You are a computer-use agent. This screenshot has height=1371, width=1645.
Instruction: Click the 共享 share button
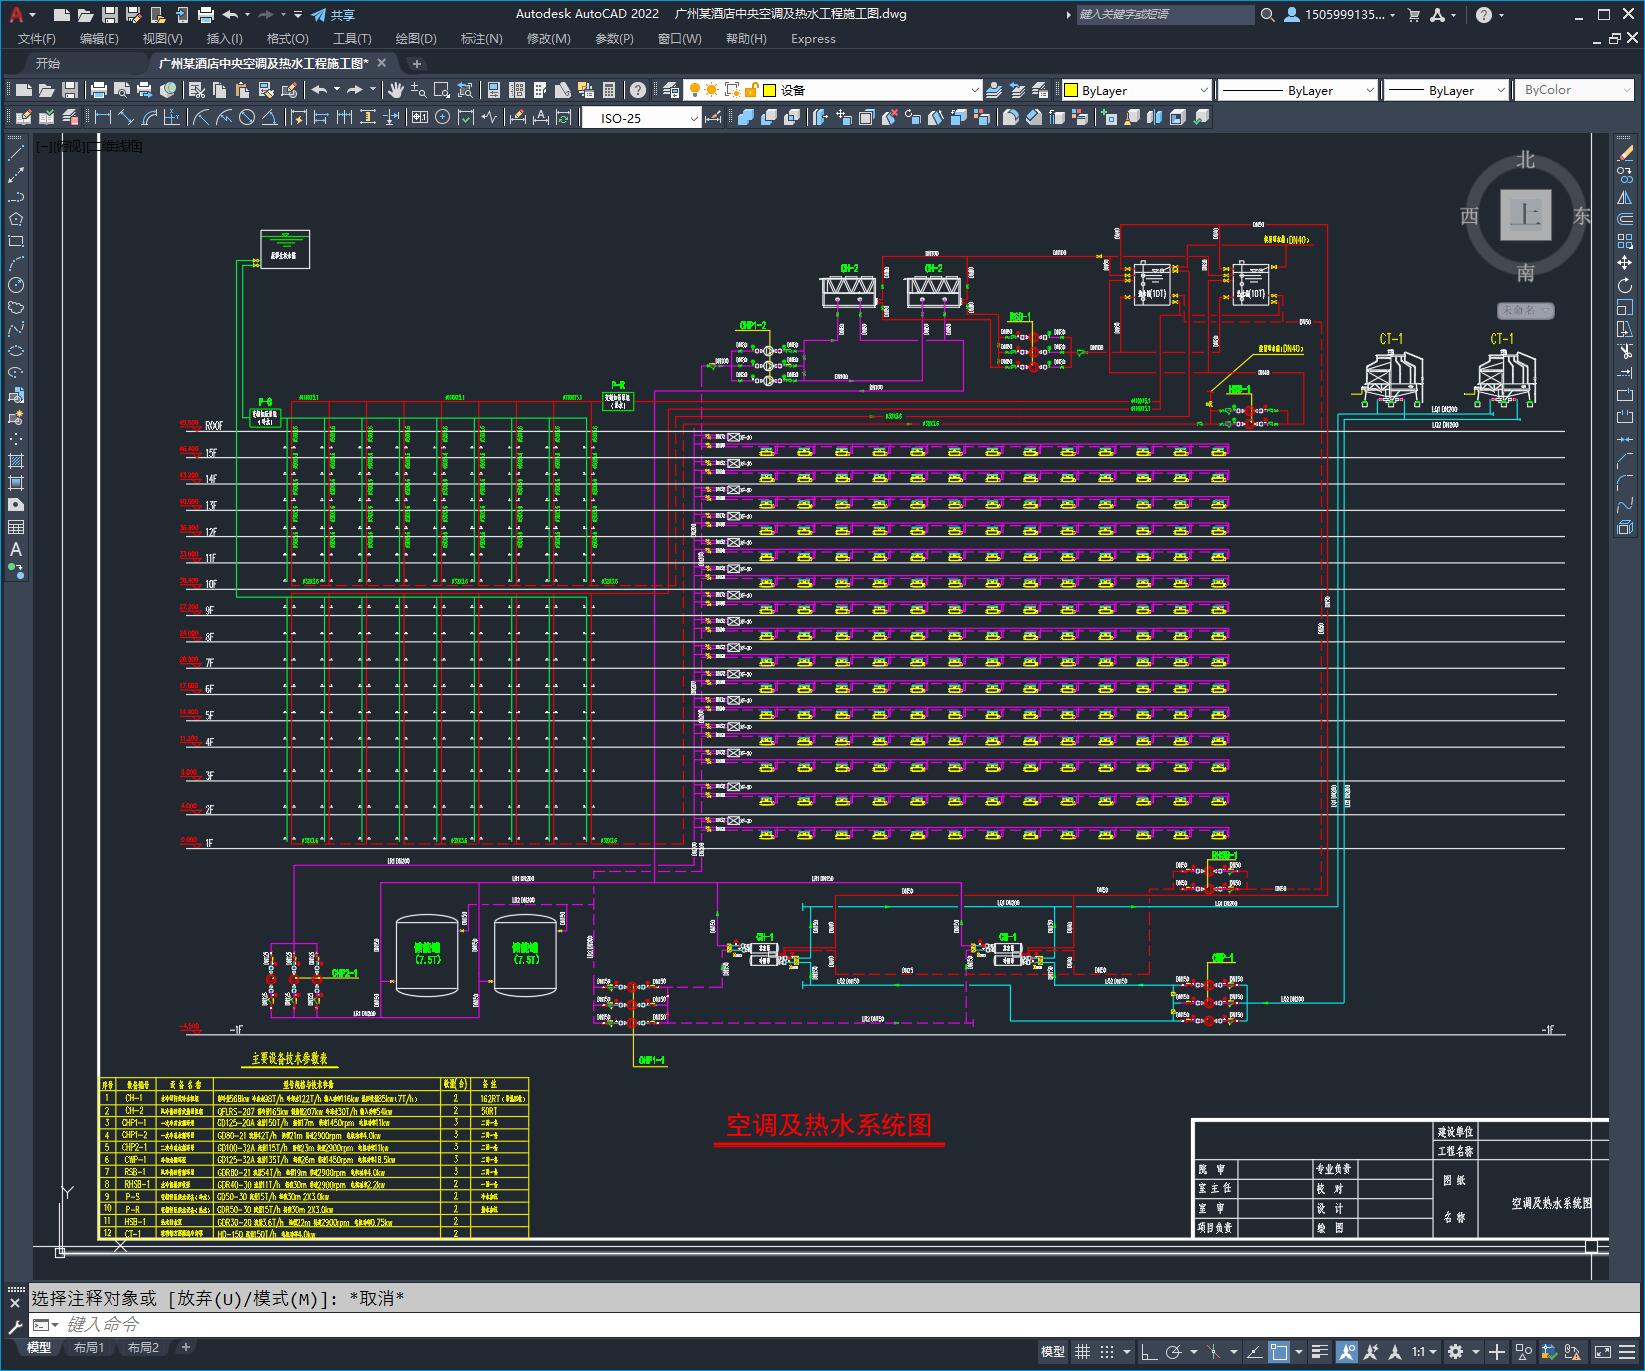click(333, 15)
